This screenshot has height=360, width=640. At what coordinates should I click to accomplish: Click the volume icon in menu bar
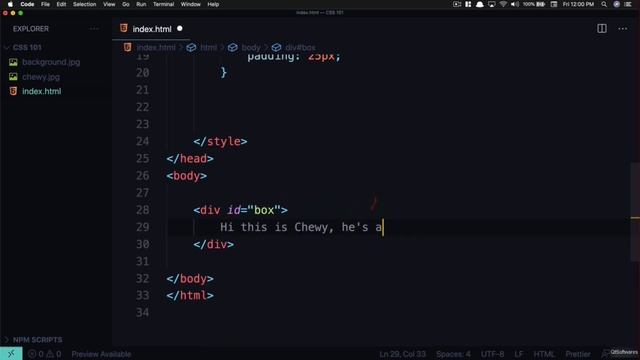click(515, 4)
